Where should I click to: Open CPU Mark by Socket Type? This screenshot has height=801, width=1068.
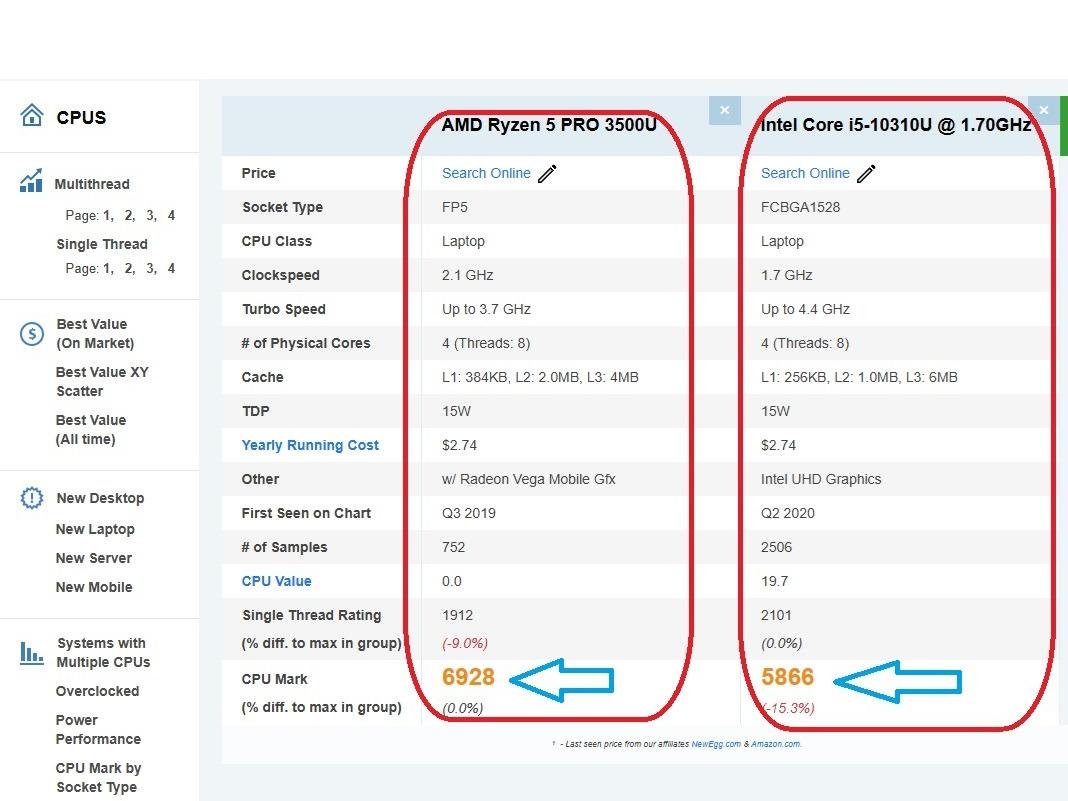(x=98, y=778)
